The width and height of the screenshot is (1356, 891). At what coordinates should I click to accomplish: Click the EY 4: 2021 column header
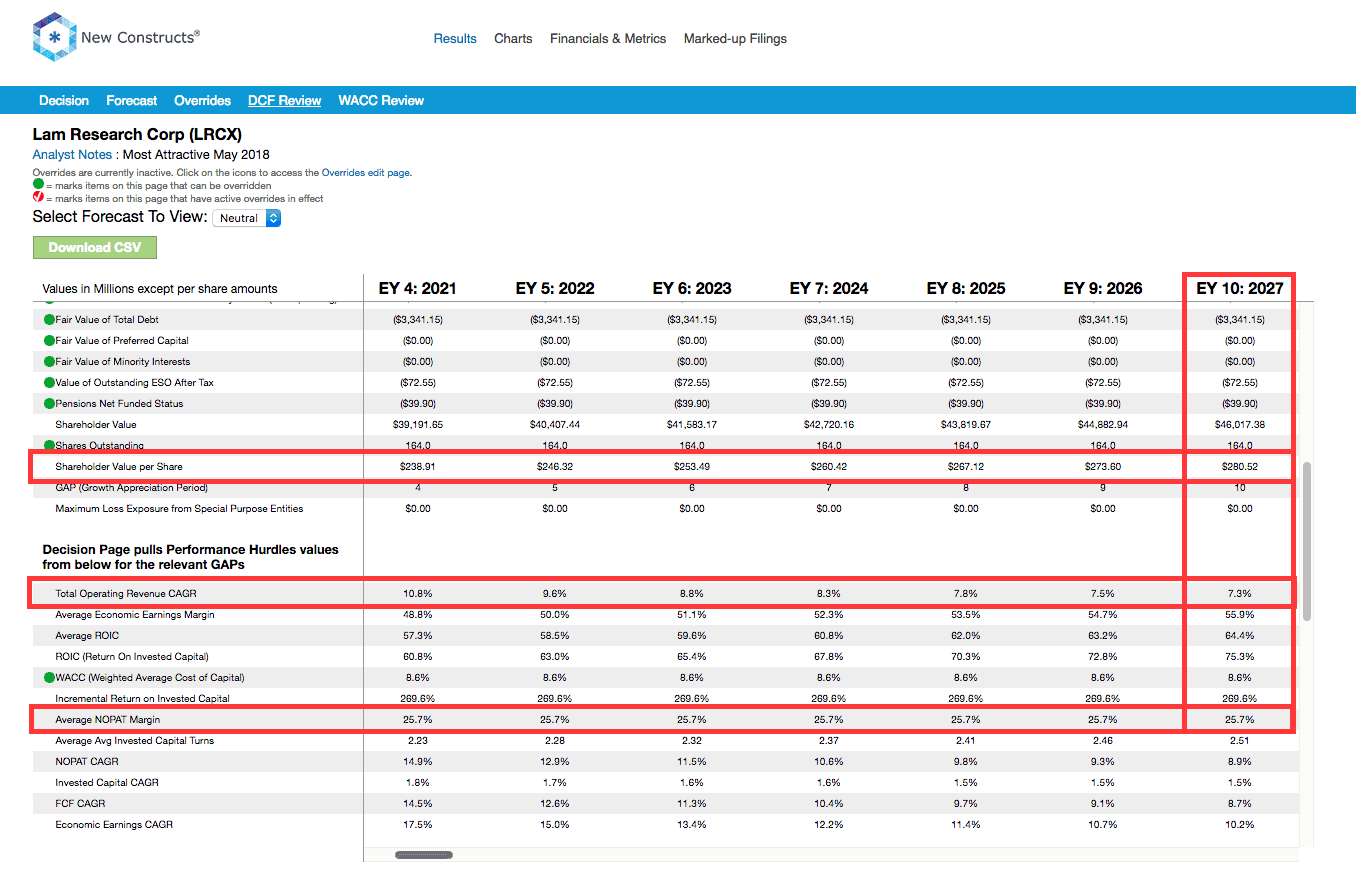418,288
